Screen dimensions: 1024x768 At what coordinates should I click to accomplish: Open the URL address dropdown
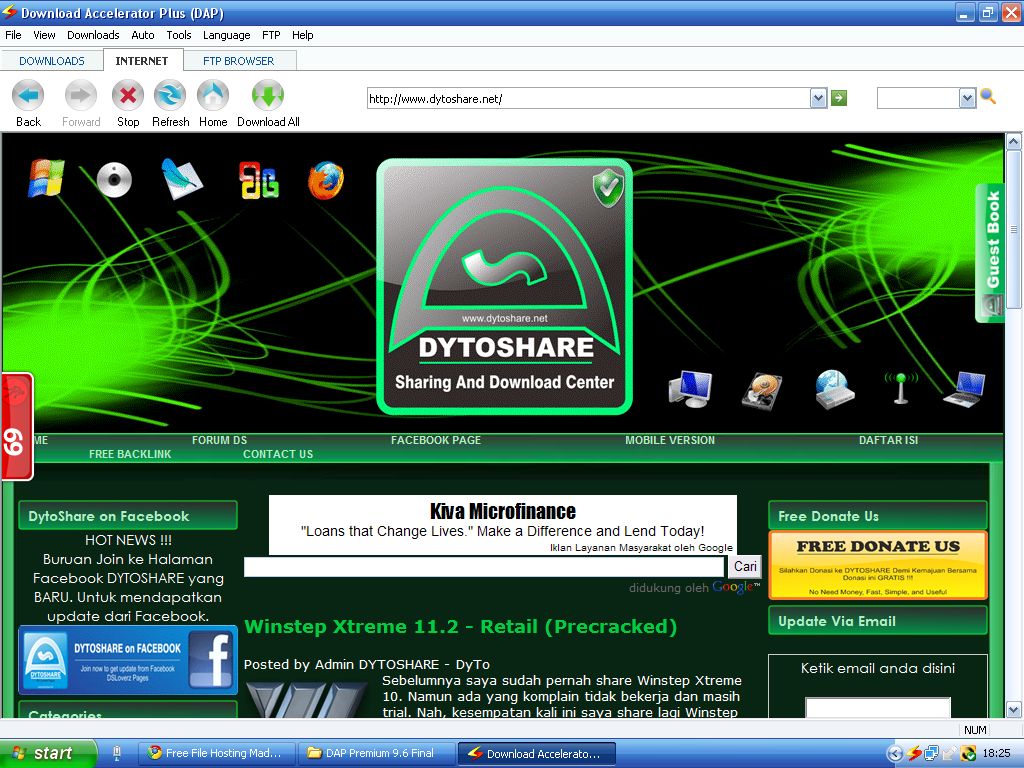pyautogui.click(x=818, y=99)
